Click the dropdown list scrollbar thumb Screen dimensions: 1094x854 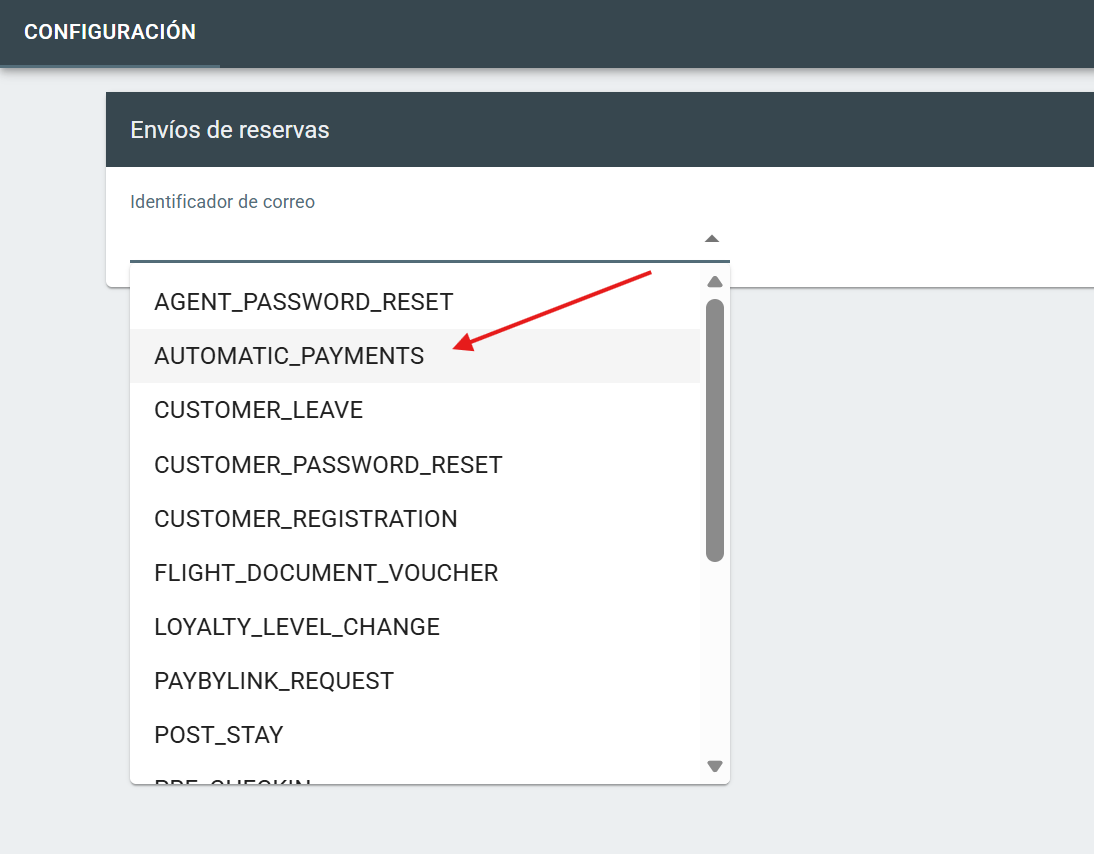coord(714,430)
